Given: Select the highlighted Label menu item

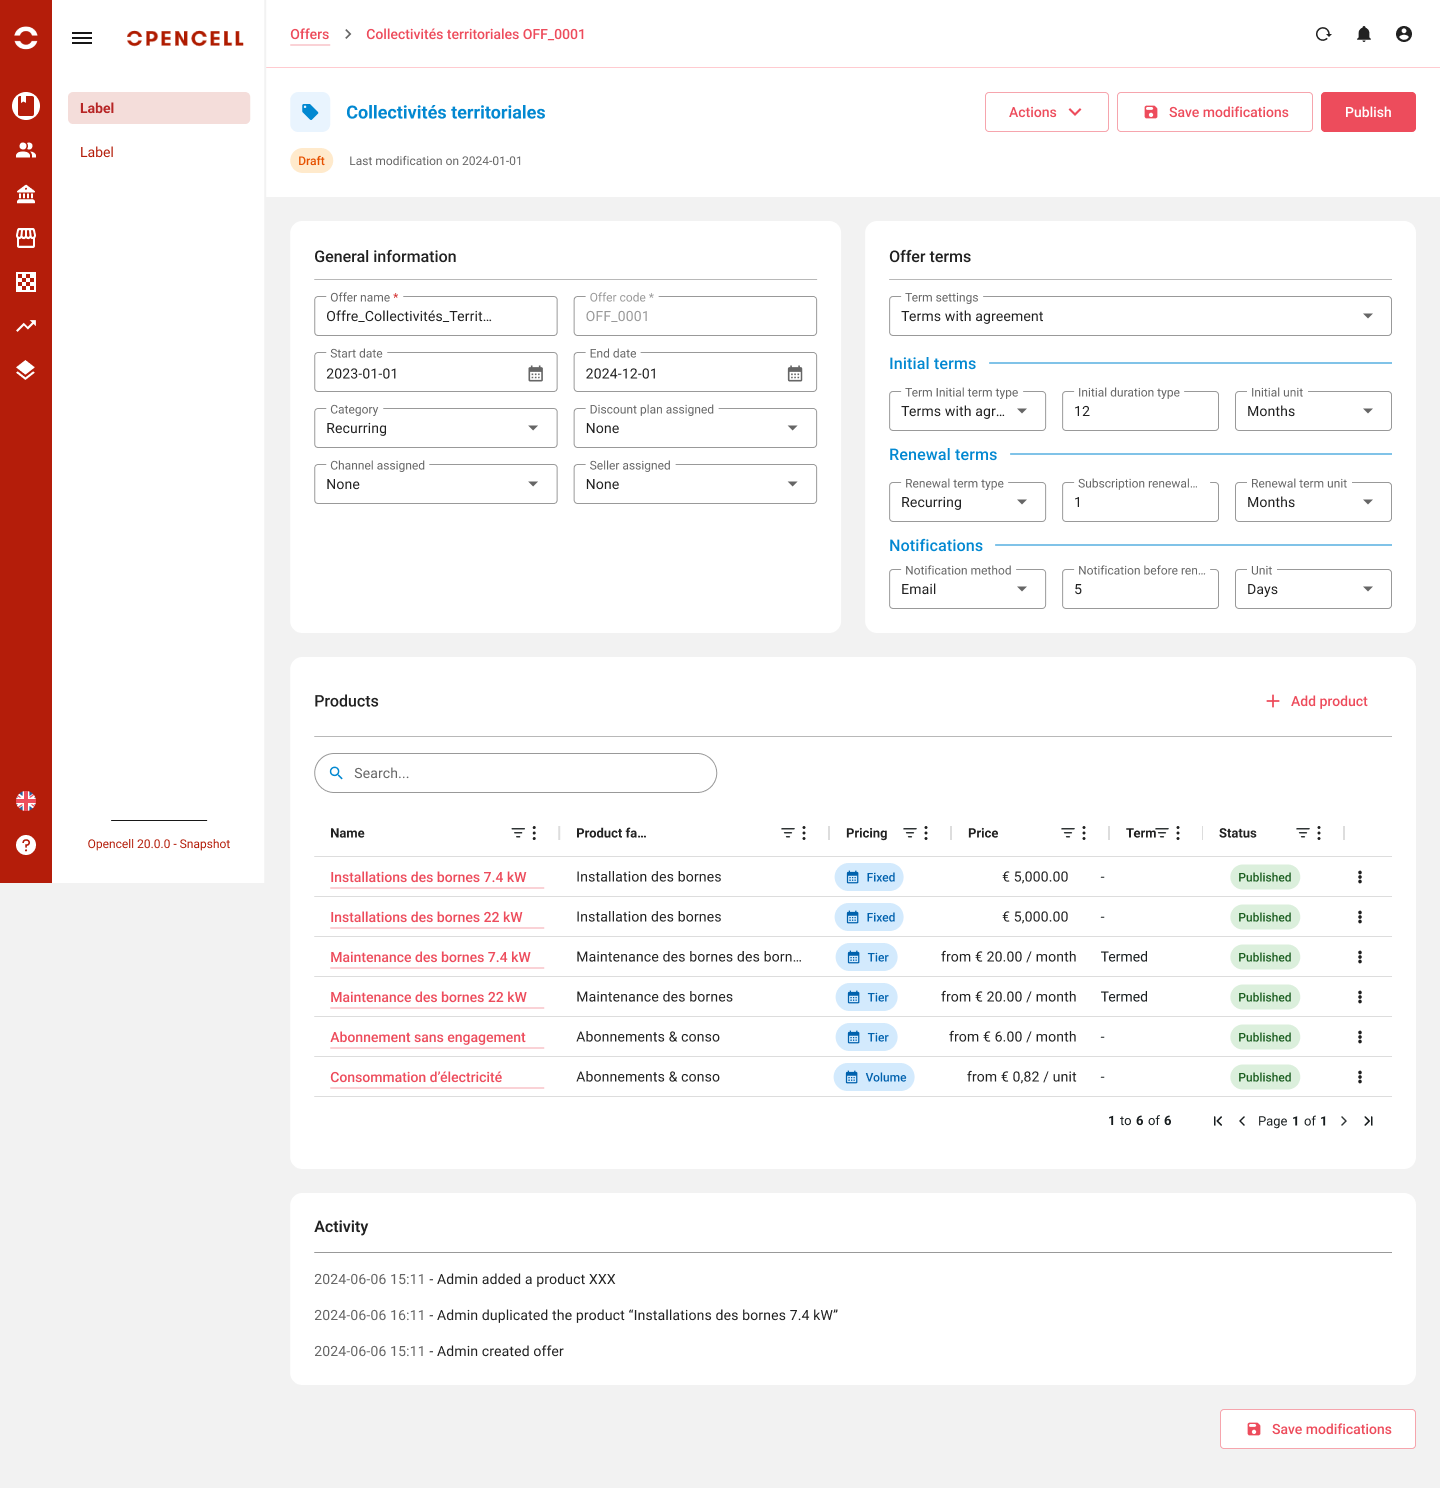Looking at the screenshot, I should [x=159, y=108].
